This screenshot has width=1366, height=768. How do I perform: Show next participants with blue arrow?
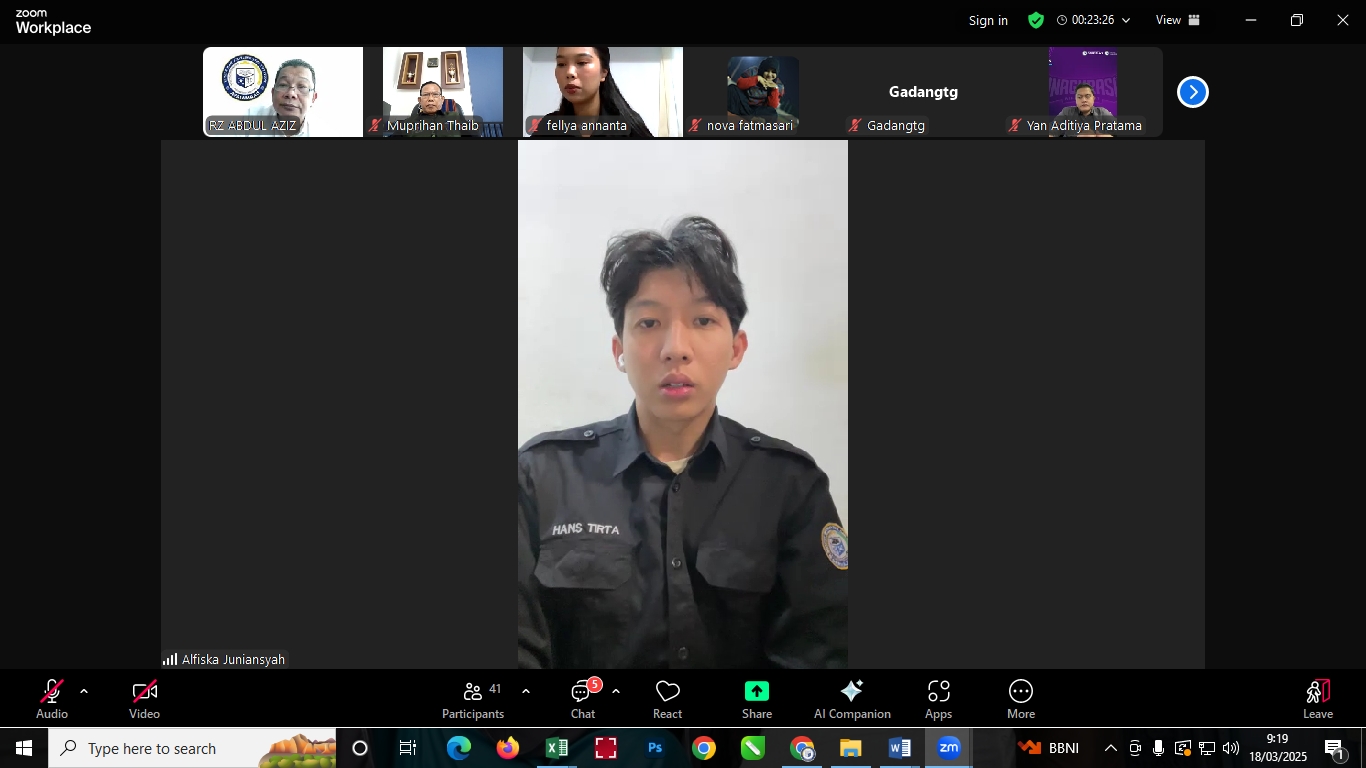tap(1192, 92)
